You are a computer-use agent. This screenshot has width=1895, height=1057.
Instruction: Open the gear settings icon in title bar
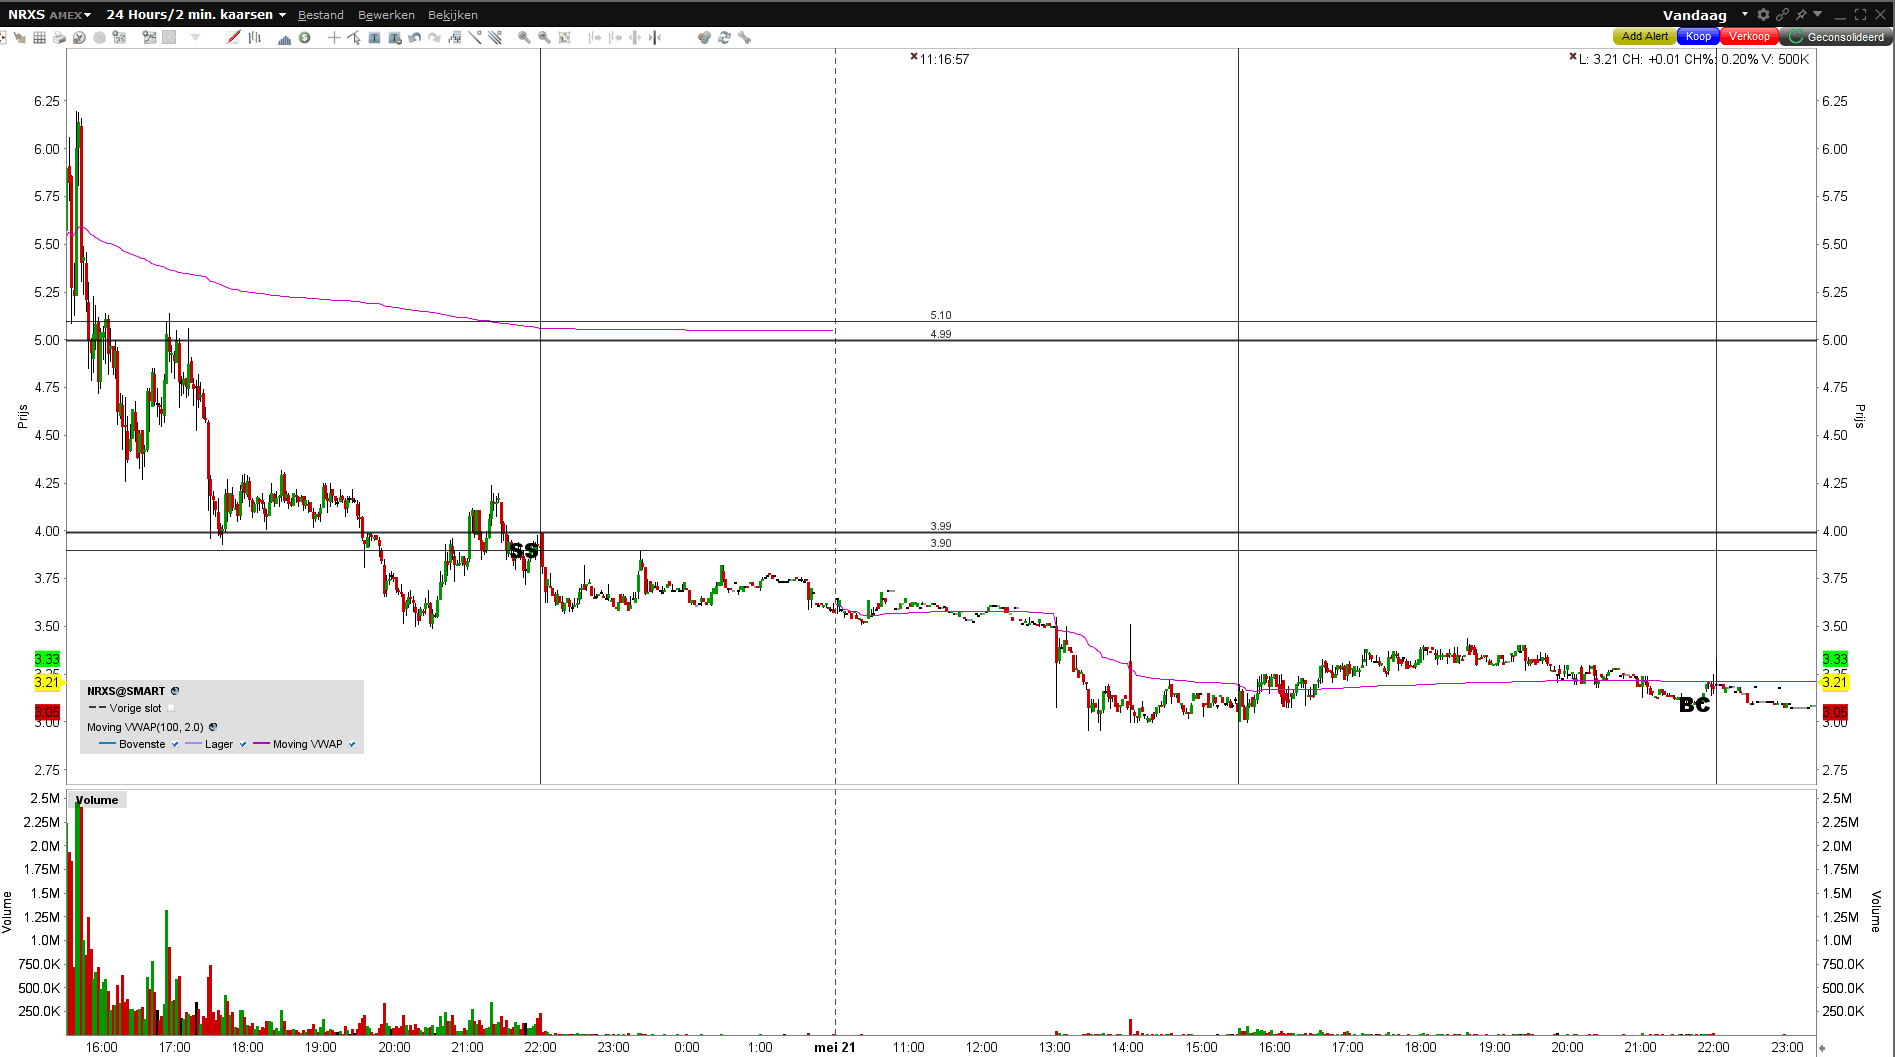coord(1764,14)
